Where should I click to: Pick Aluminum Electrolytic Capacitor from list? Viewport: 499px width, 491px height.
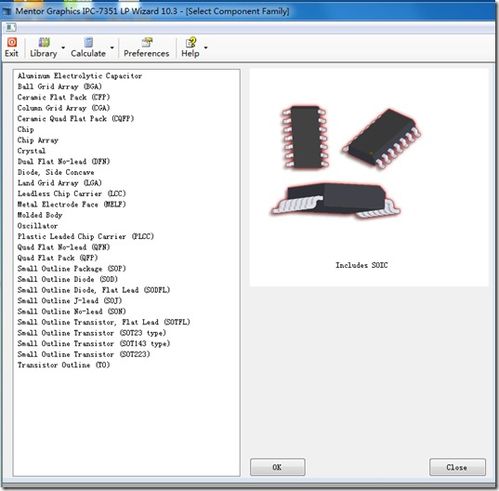coord(80,76)
